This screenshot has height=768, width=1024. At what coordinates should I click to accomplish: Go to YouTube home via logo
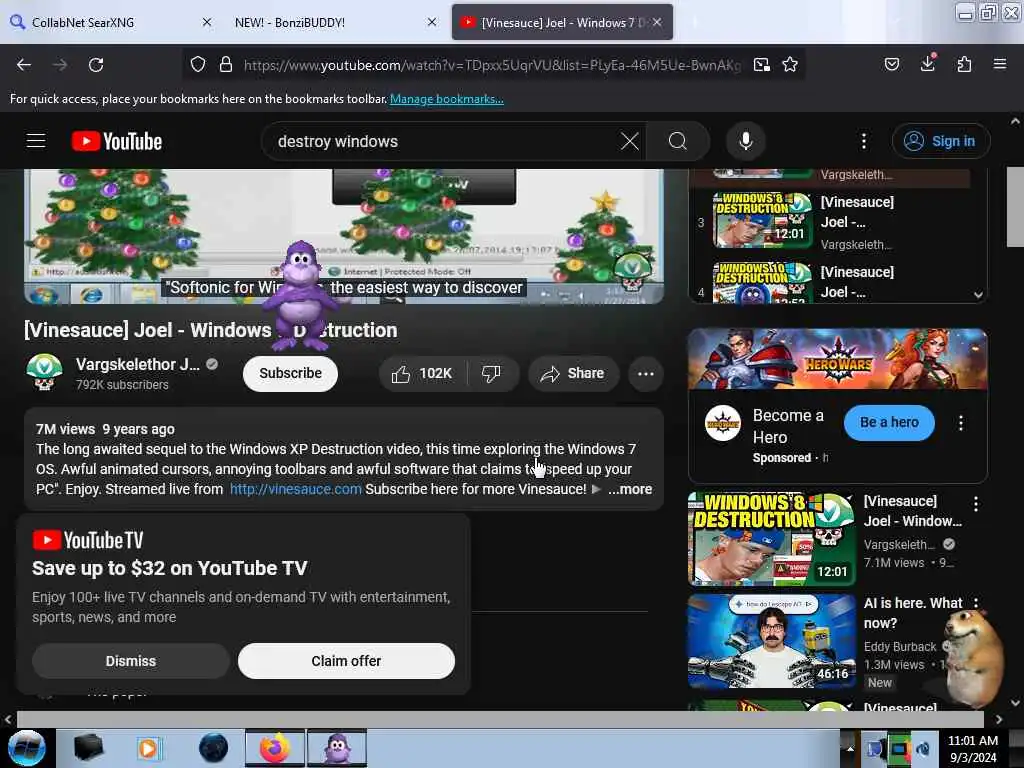[x=117, y=141]
